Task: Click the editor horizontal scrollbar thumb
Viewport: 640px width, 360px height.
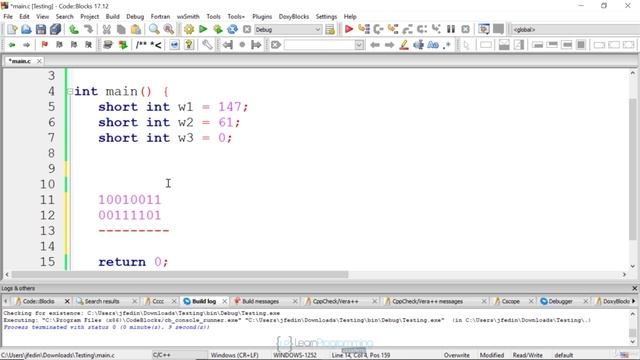Action: click(x=180, y=275)
